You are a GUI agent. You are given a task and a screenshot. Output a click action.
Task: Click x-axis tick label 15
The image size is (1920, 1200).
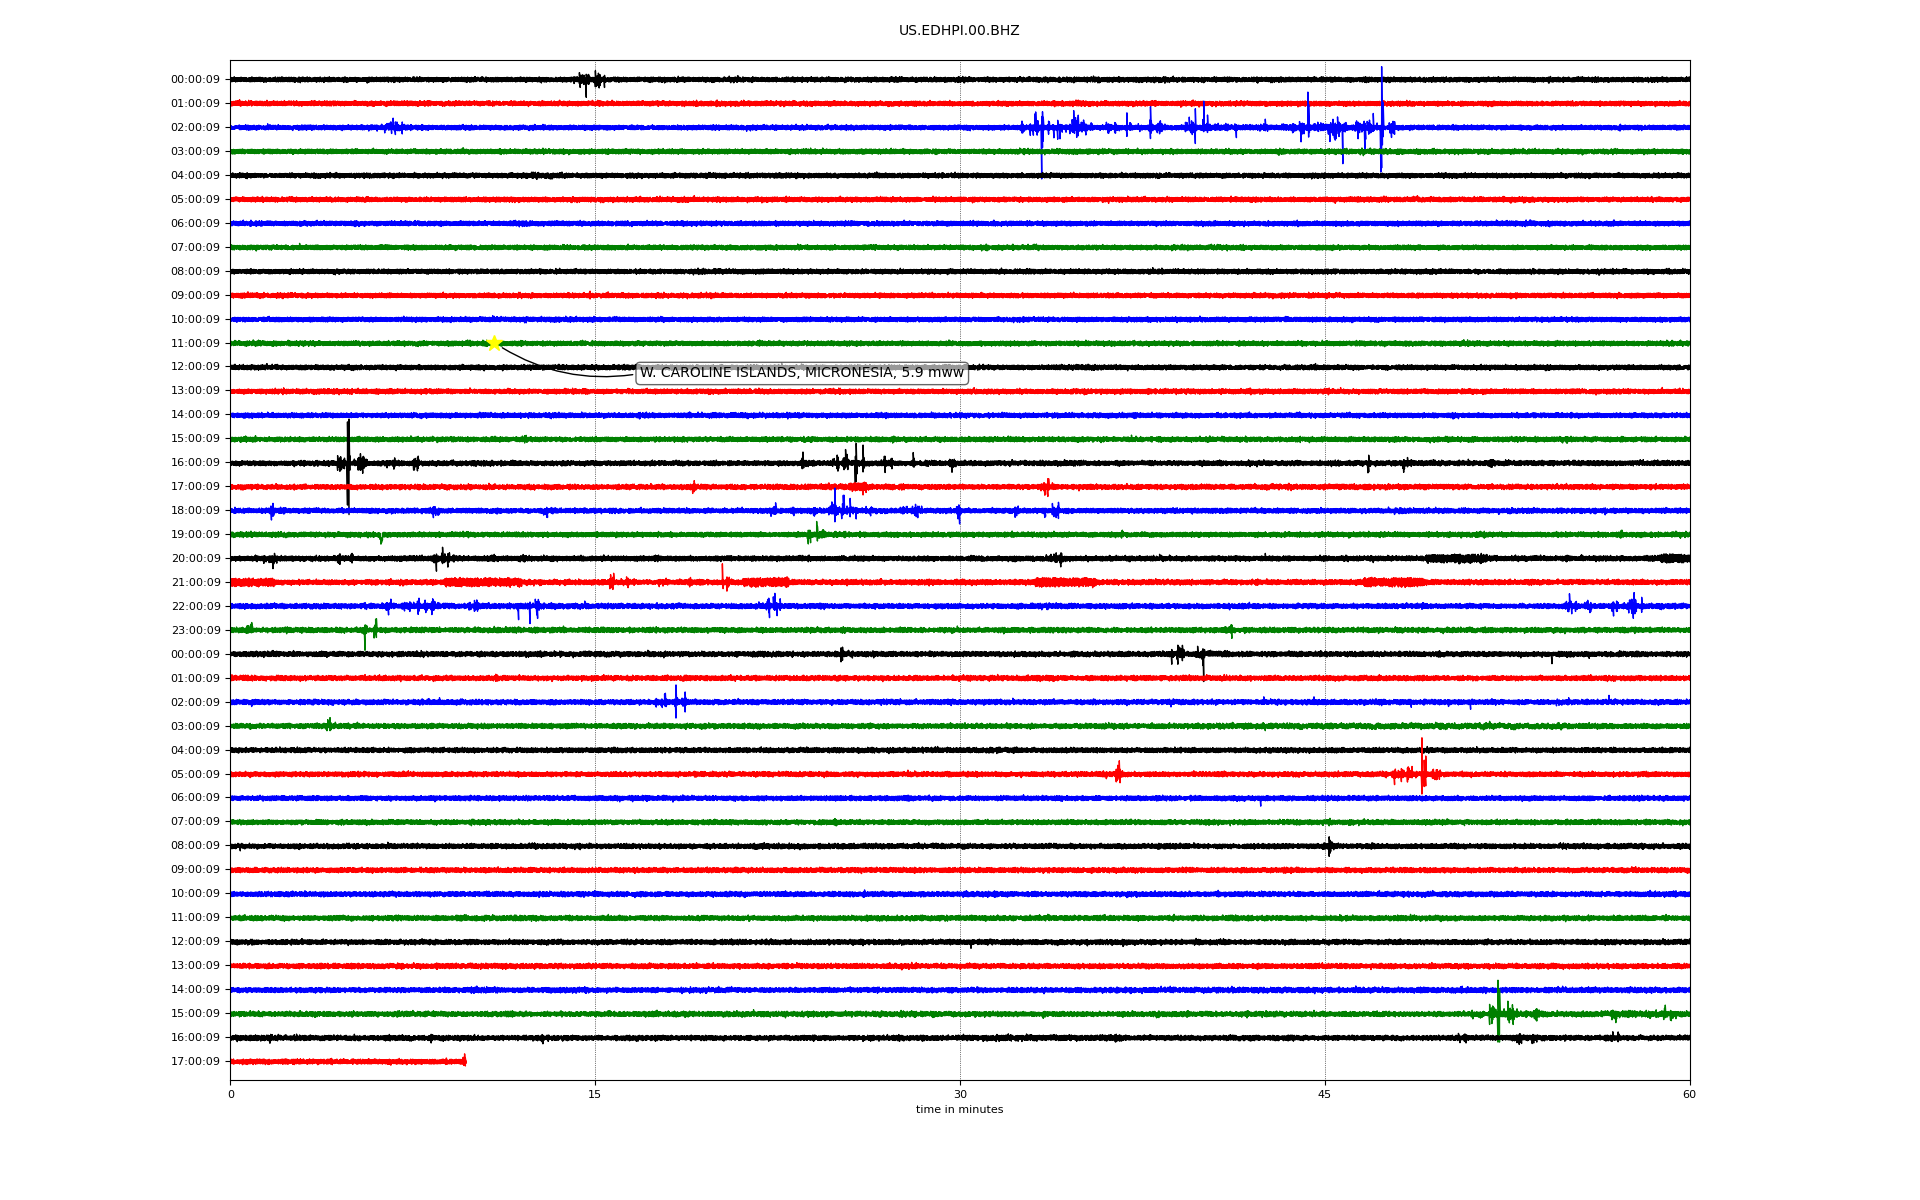(595, 1095)
